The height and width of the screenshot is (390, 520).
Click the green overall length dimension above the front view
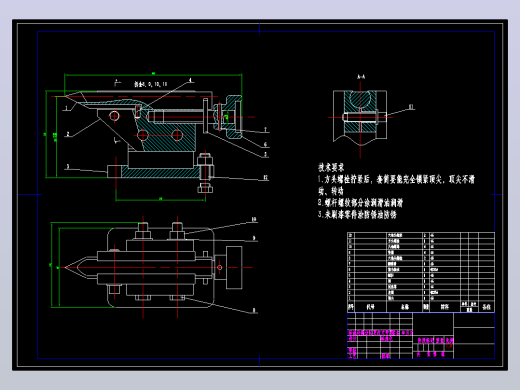pos(153,74)
